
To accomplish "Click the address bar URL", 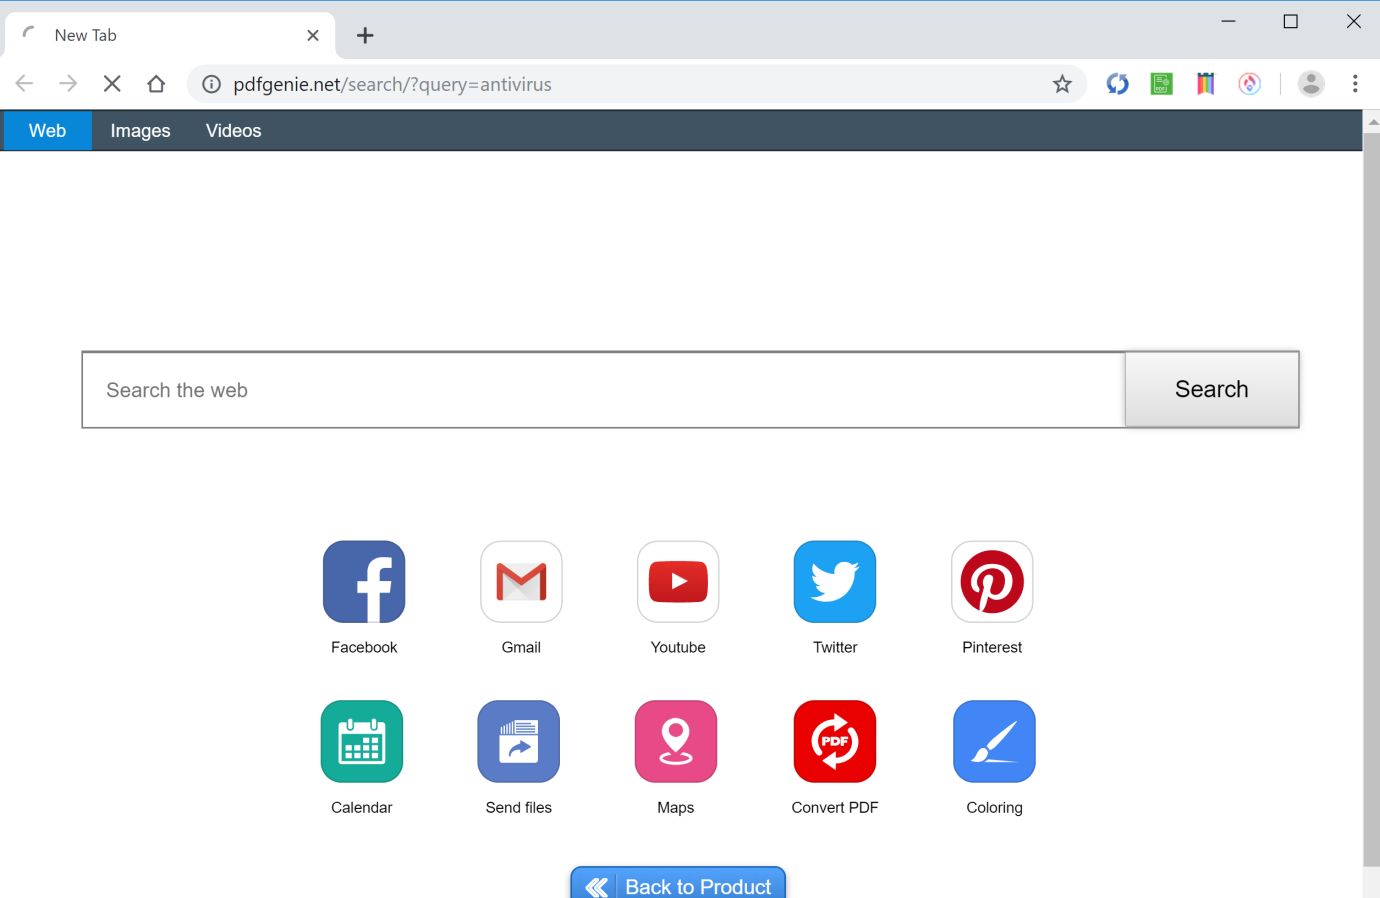I will pos(392,84).
